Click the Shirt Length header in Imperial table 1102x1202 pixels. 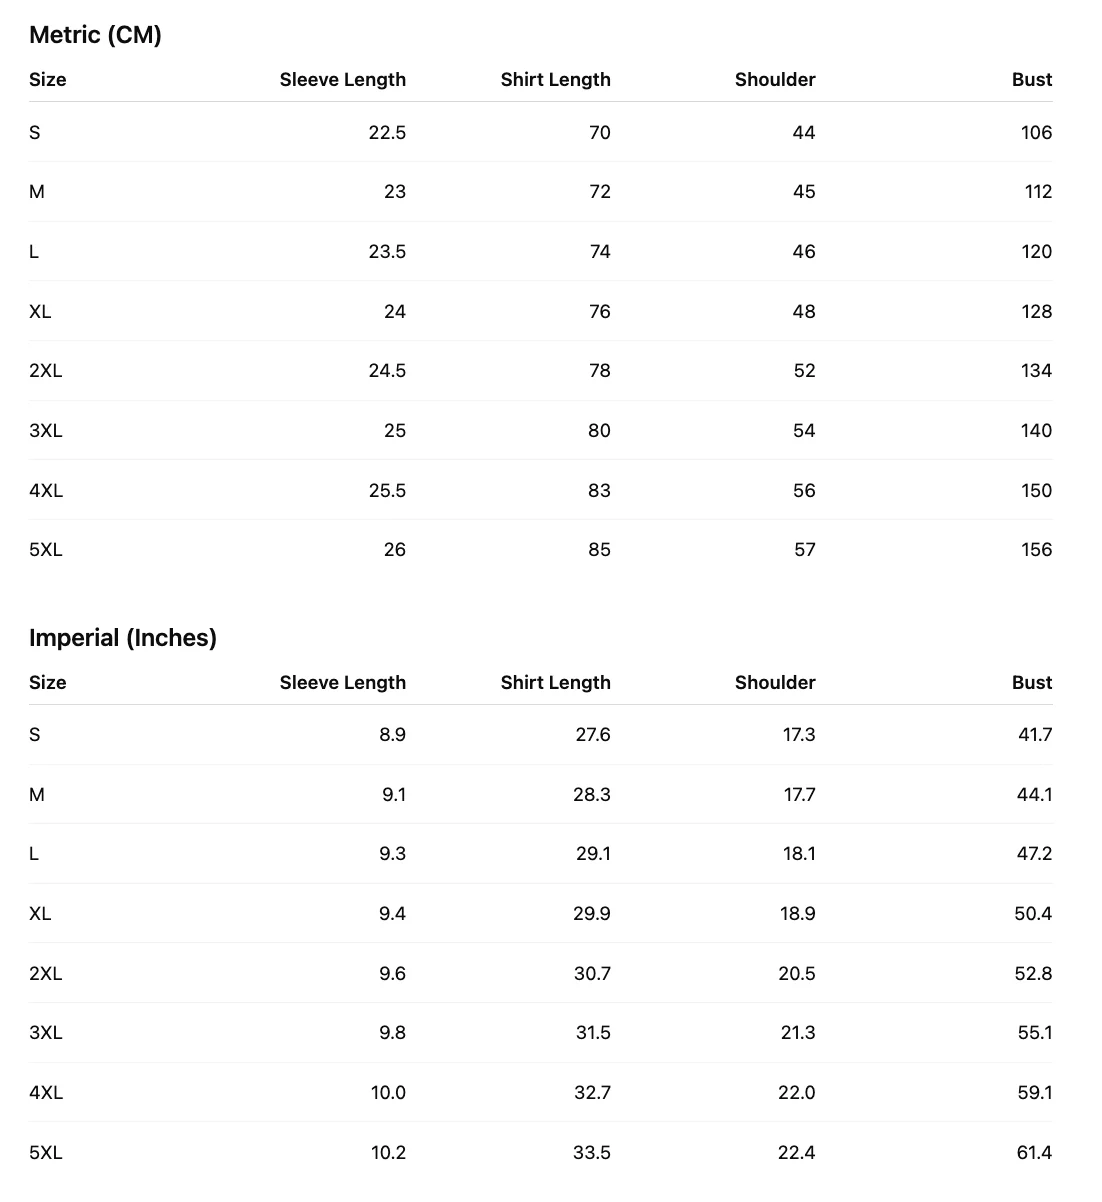[x=556, y=683]
